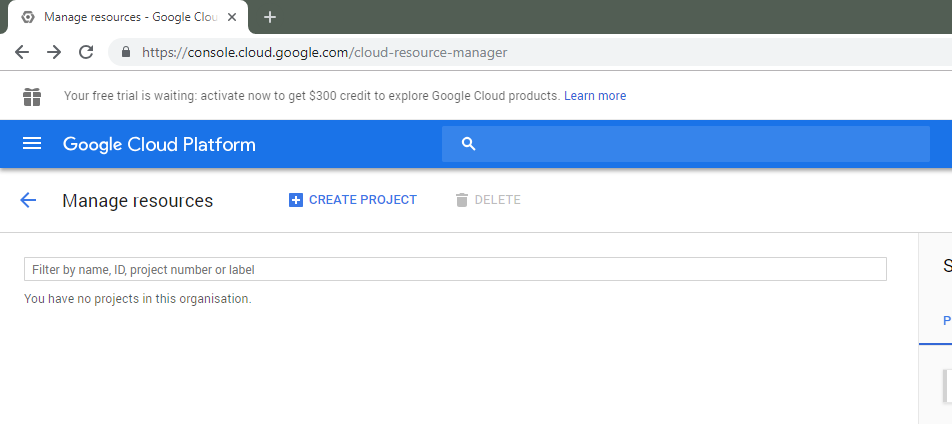Image resolution: width=952 pixels, height=424 pixels.
Task: Focus the blue header search field
Action: tap(700, 144)
